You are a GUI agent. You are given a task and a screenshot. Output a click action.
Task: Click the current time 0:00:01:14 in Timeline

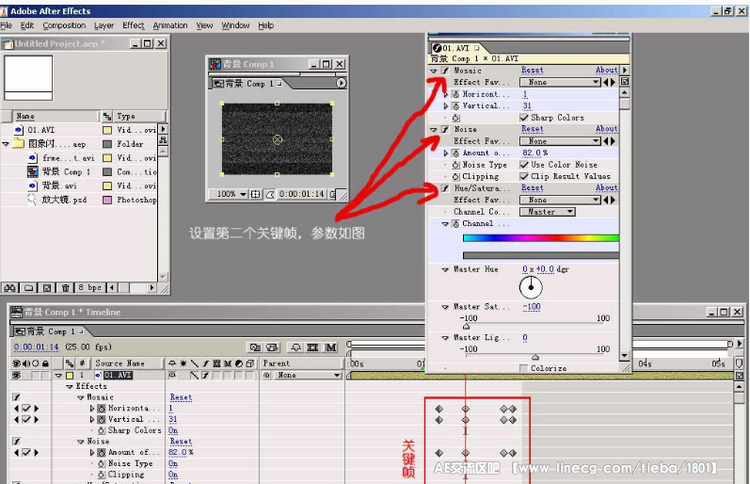tap(36, 347)
